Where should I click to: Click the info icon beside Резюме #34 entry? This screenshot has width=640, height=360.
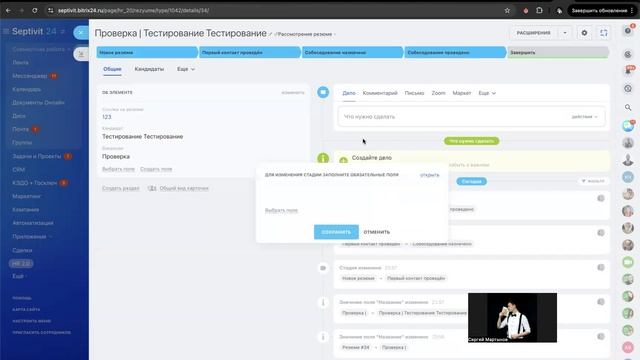[323, 337]
